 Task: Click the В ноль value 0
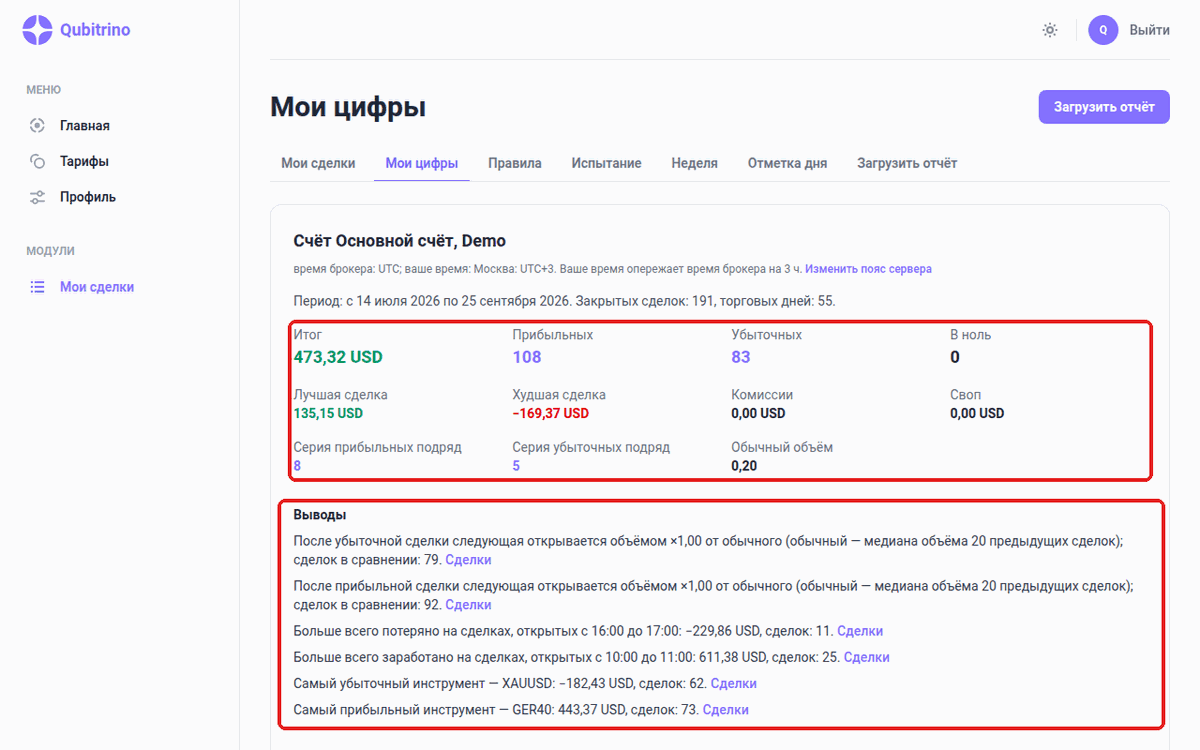tap(955, 357)
